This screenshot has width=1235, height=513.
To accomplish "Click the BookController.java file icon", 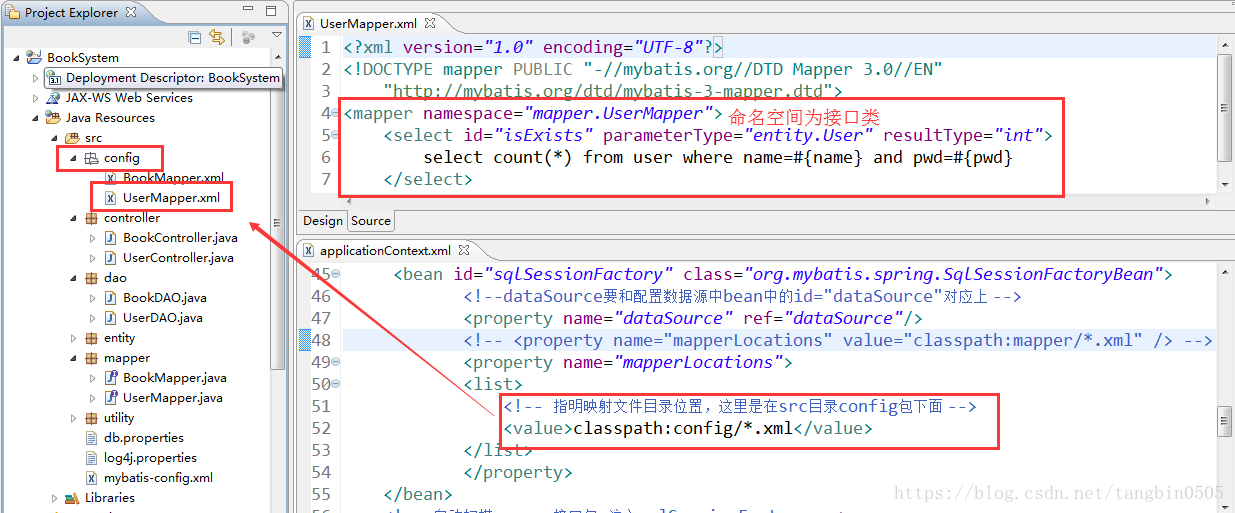I will [x=110, y=238].
